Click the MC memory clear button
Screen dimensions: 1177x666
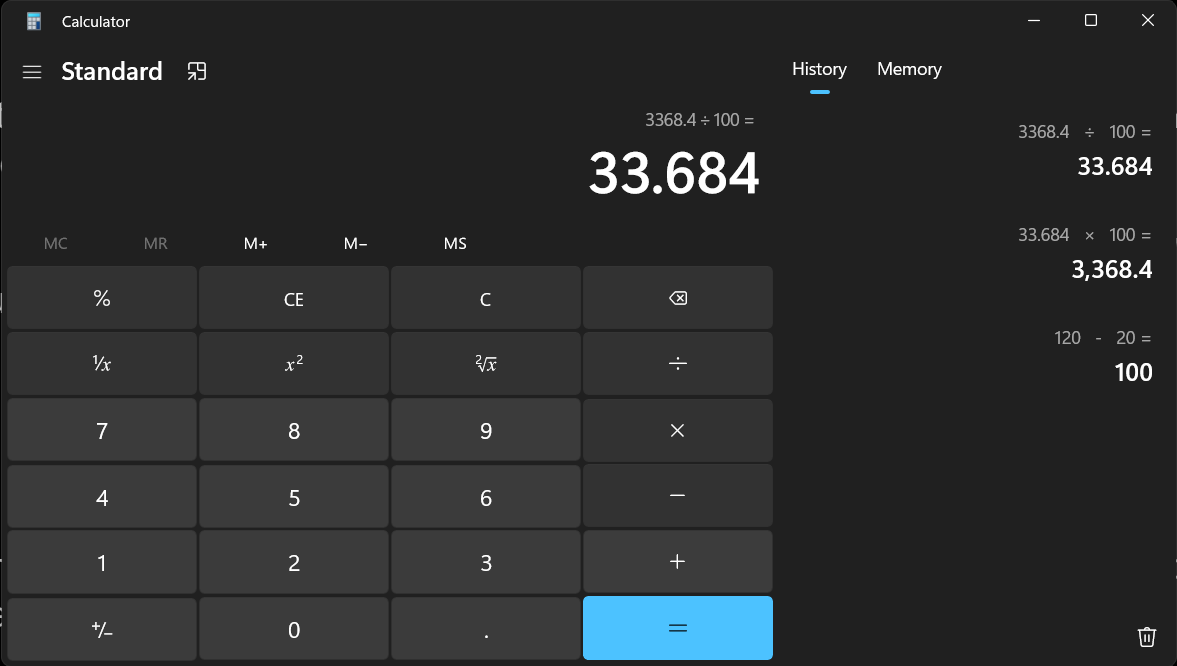[x=56, y=243]
